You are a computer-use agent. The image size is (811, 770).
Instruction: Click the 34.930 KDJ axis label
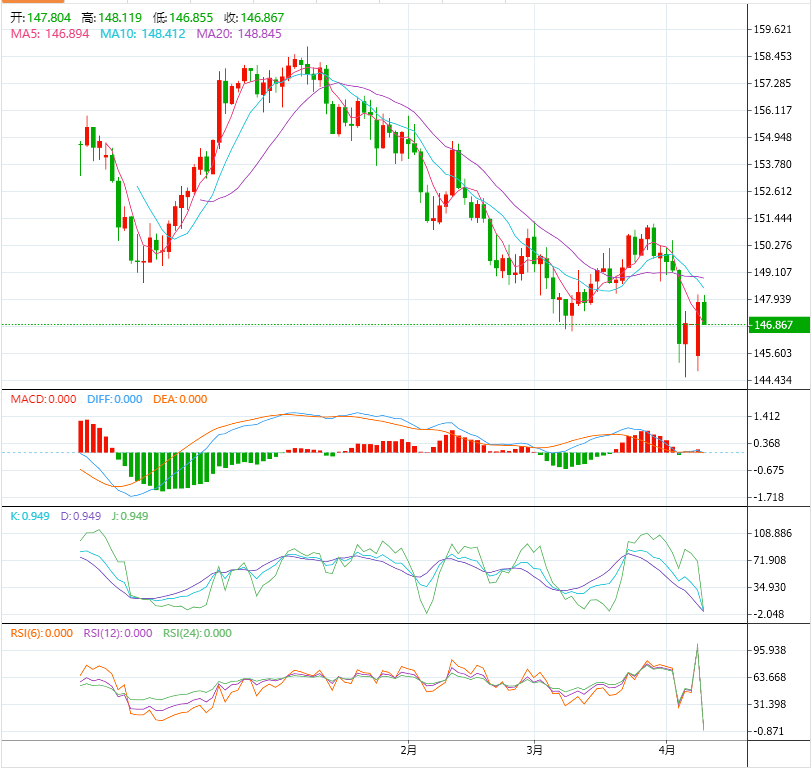click(770, 587)
